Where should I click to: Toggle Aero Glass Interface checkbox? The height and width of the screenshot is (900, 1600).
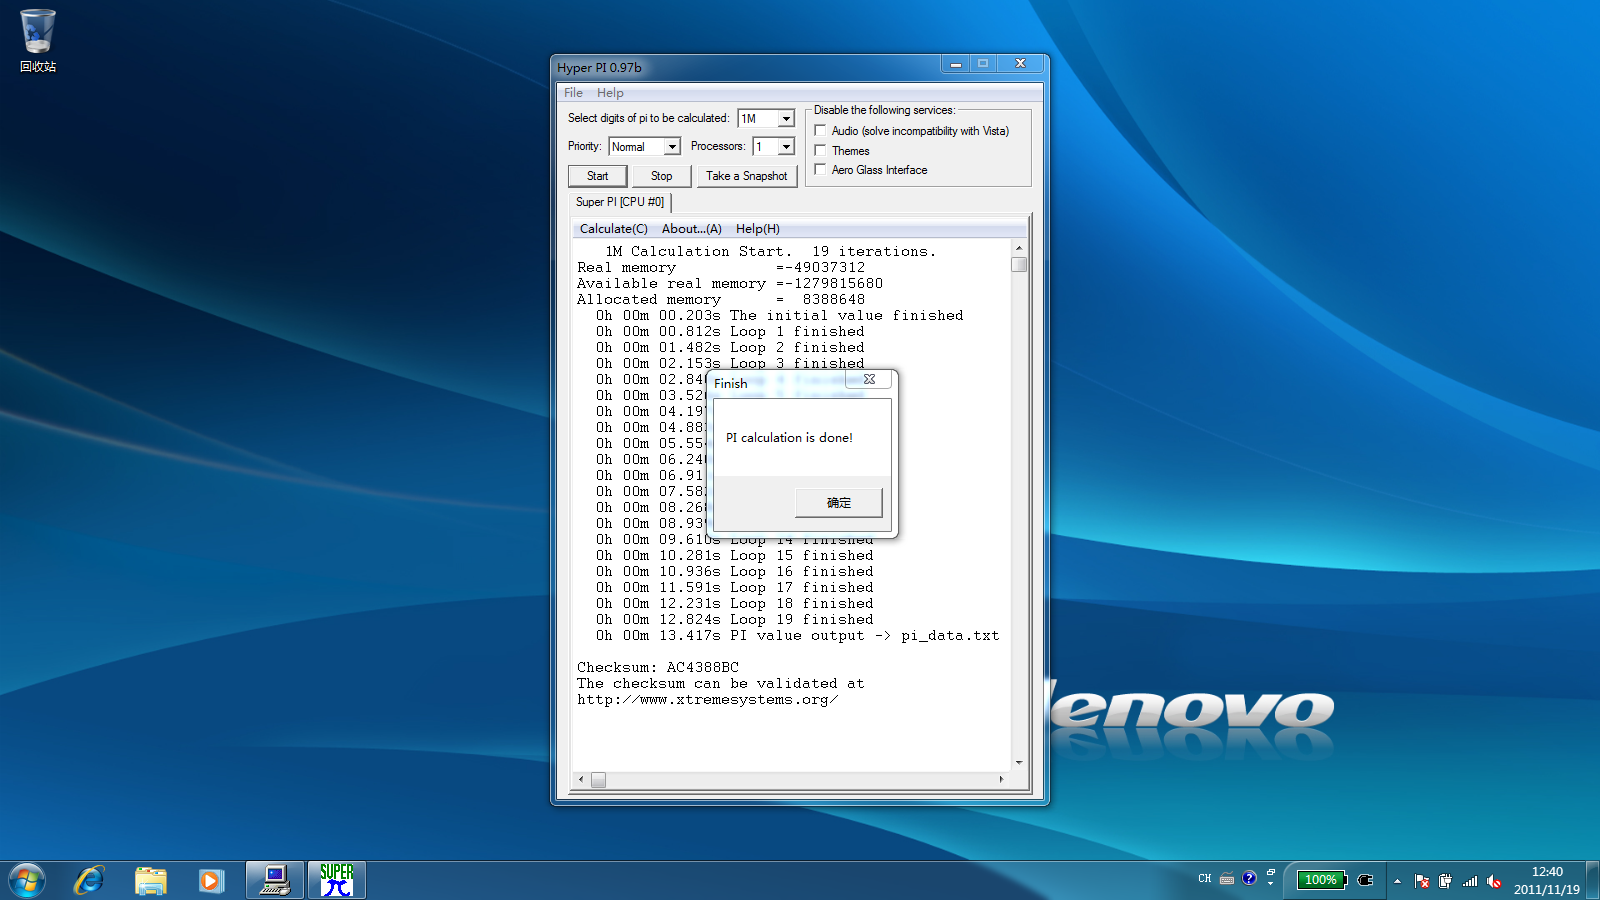pyautogui.click(x=820, y=169)
